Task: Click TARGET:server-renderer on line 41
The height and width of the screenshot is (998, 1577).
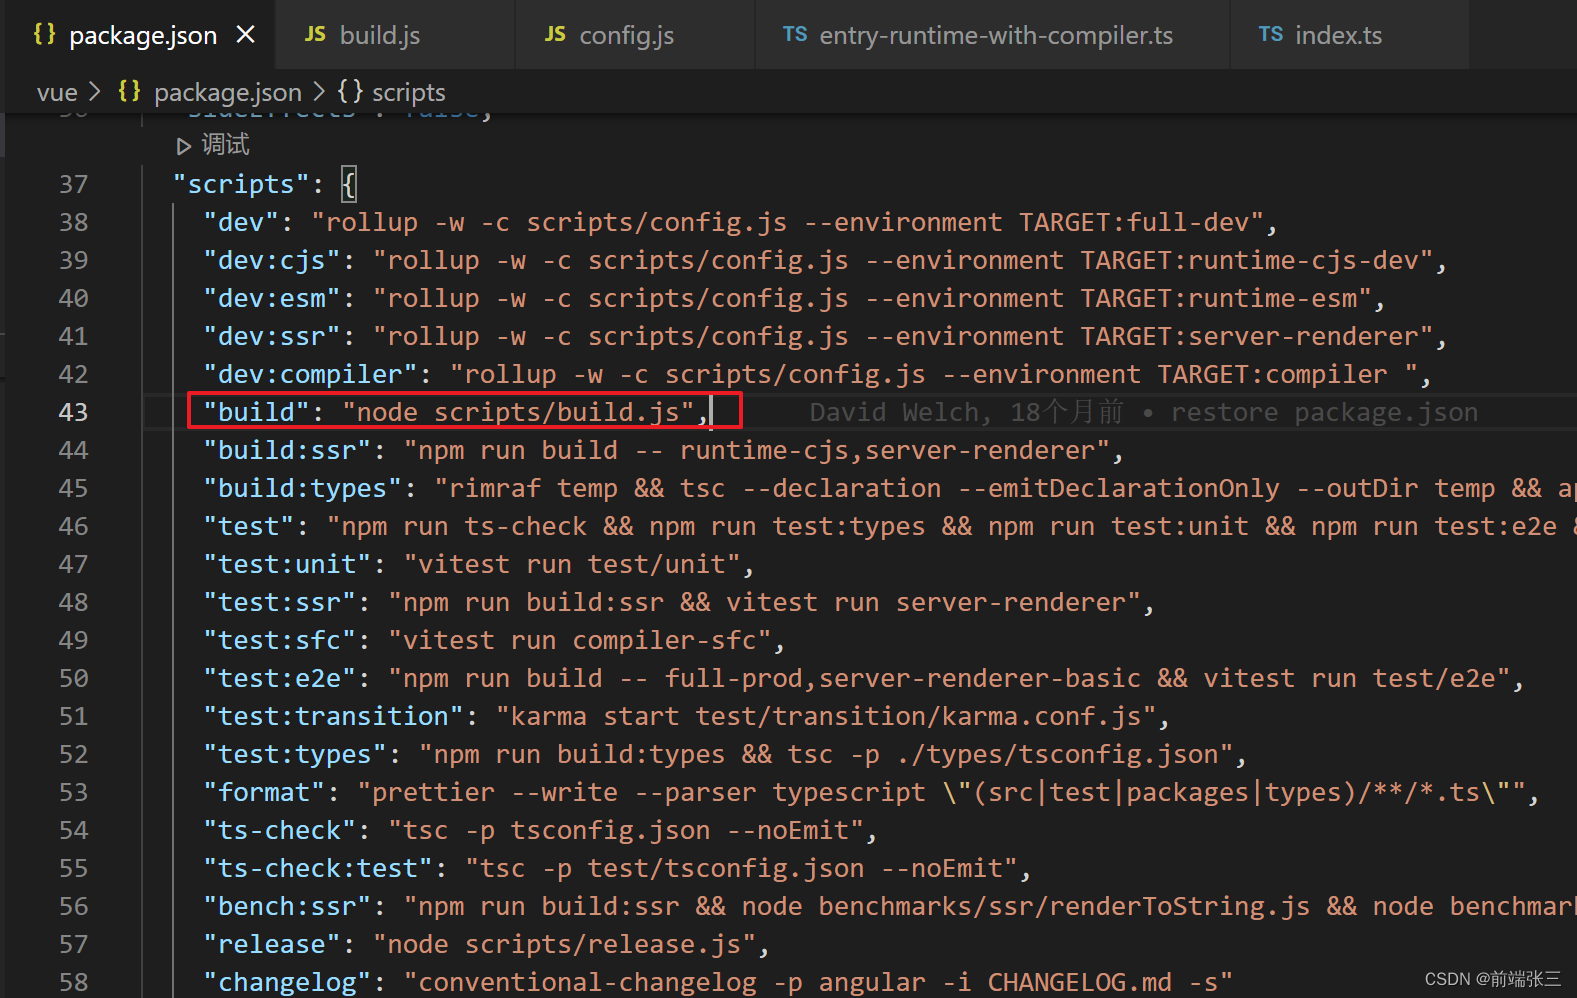Action: pos(1249,336)
